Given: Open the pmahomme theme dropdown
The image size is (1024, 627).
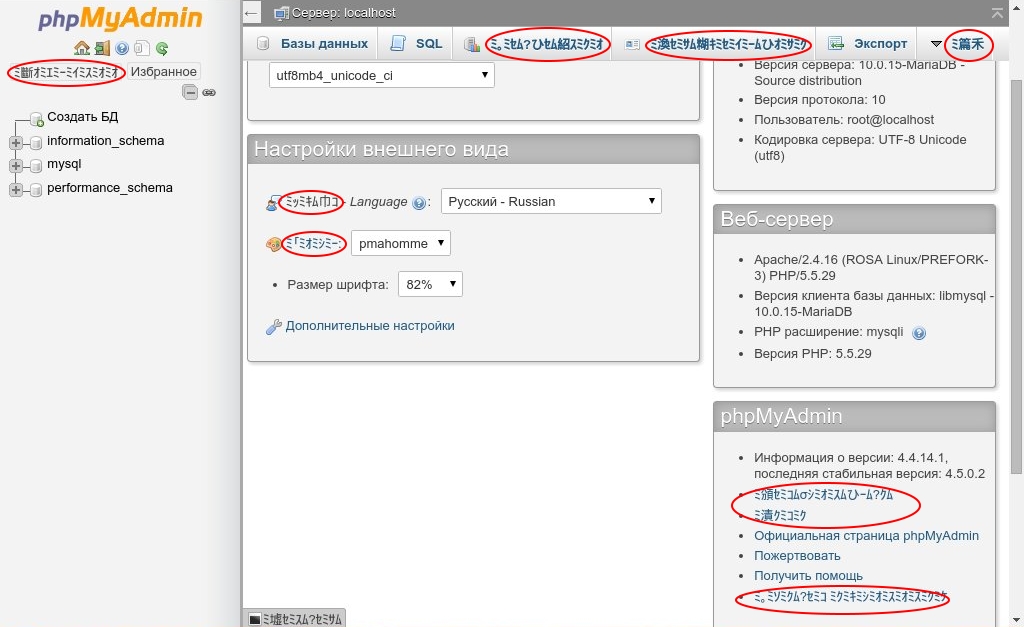Looking at the screenshot, I should click(x=401, y=243).
